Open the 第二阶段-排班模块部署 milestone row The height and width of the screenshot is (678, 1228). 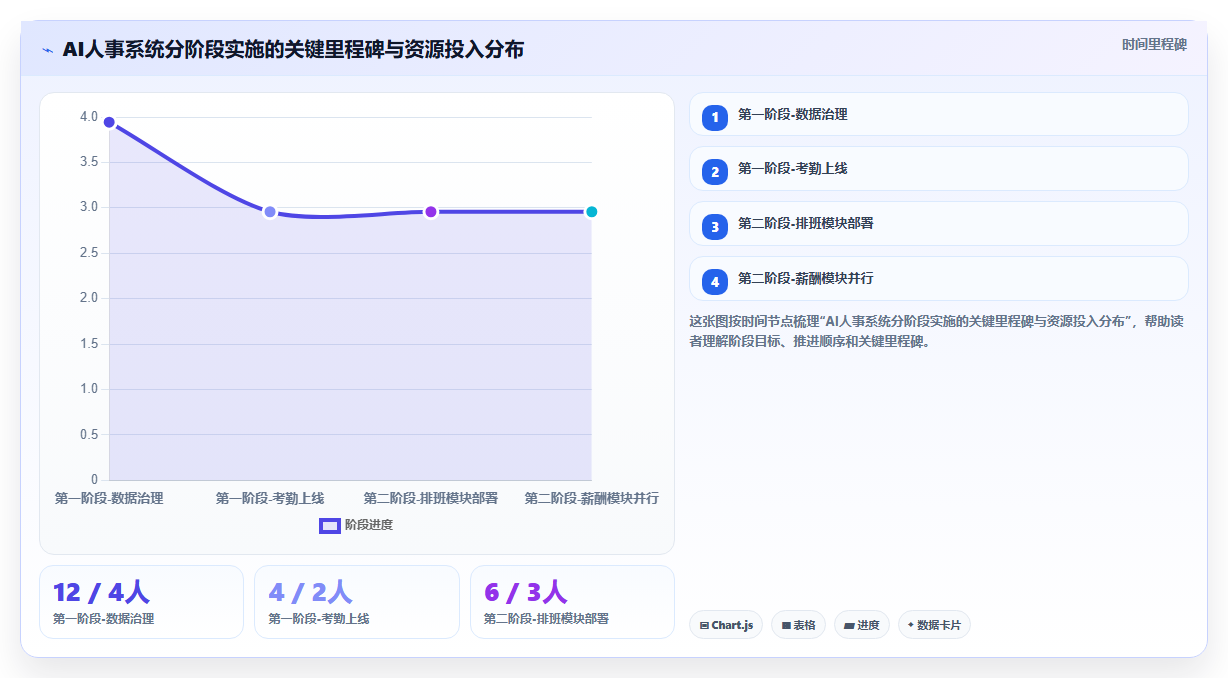tap(938, 223)
